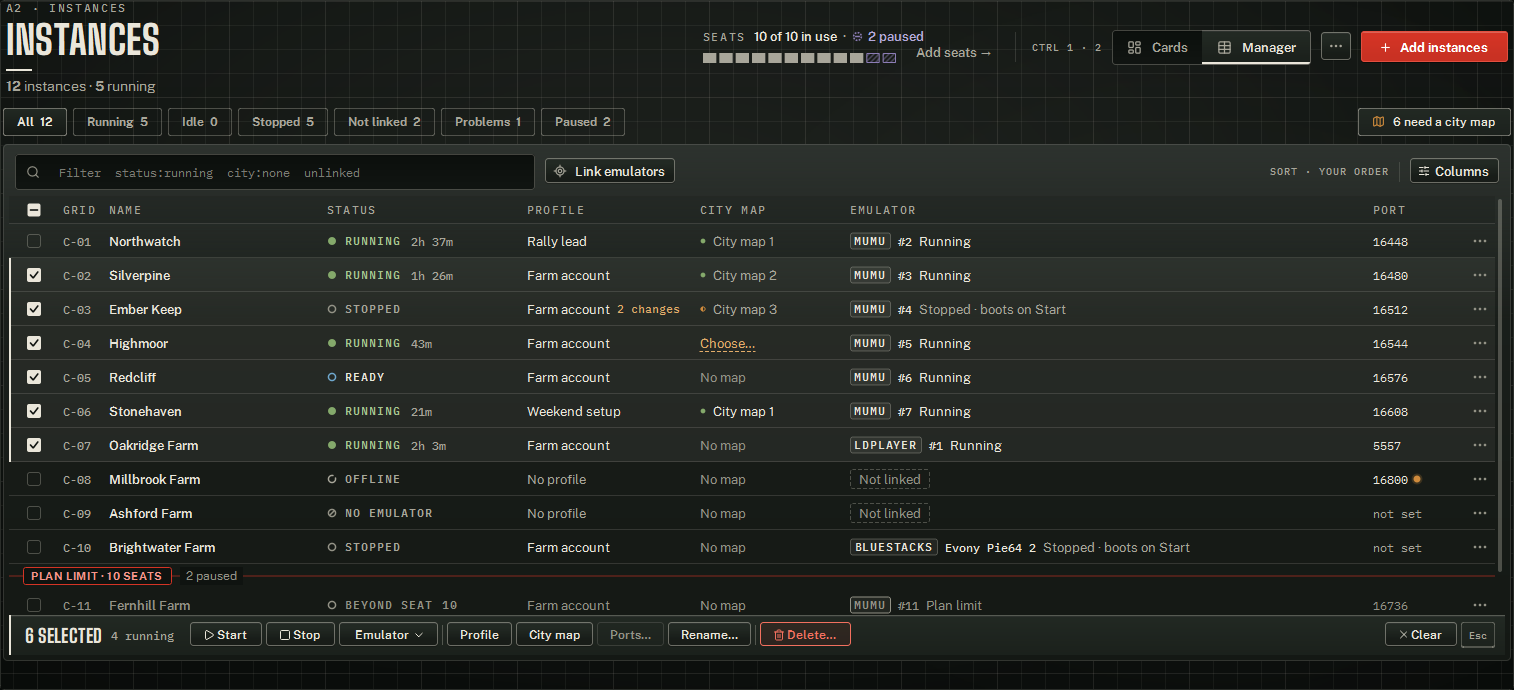Click the row menu dots for Northwatch
Viewport: 1514px width, 690px height.
click(x=1479, y=241)
